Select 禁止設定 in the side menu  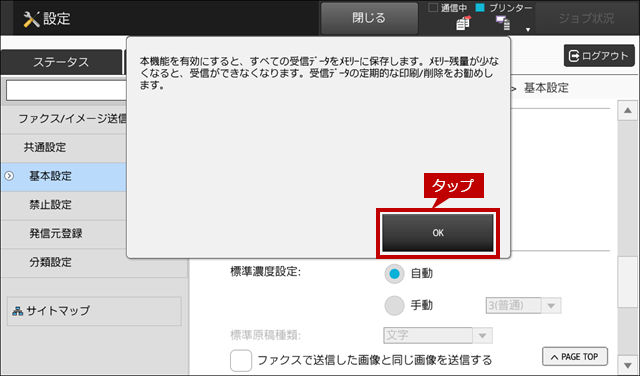(x=64, y=205)
